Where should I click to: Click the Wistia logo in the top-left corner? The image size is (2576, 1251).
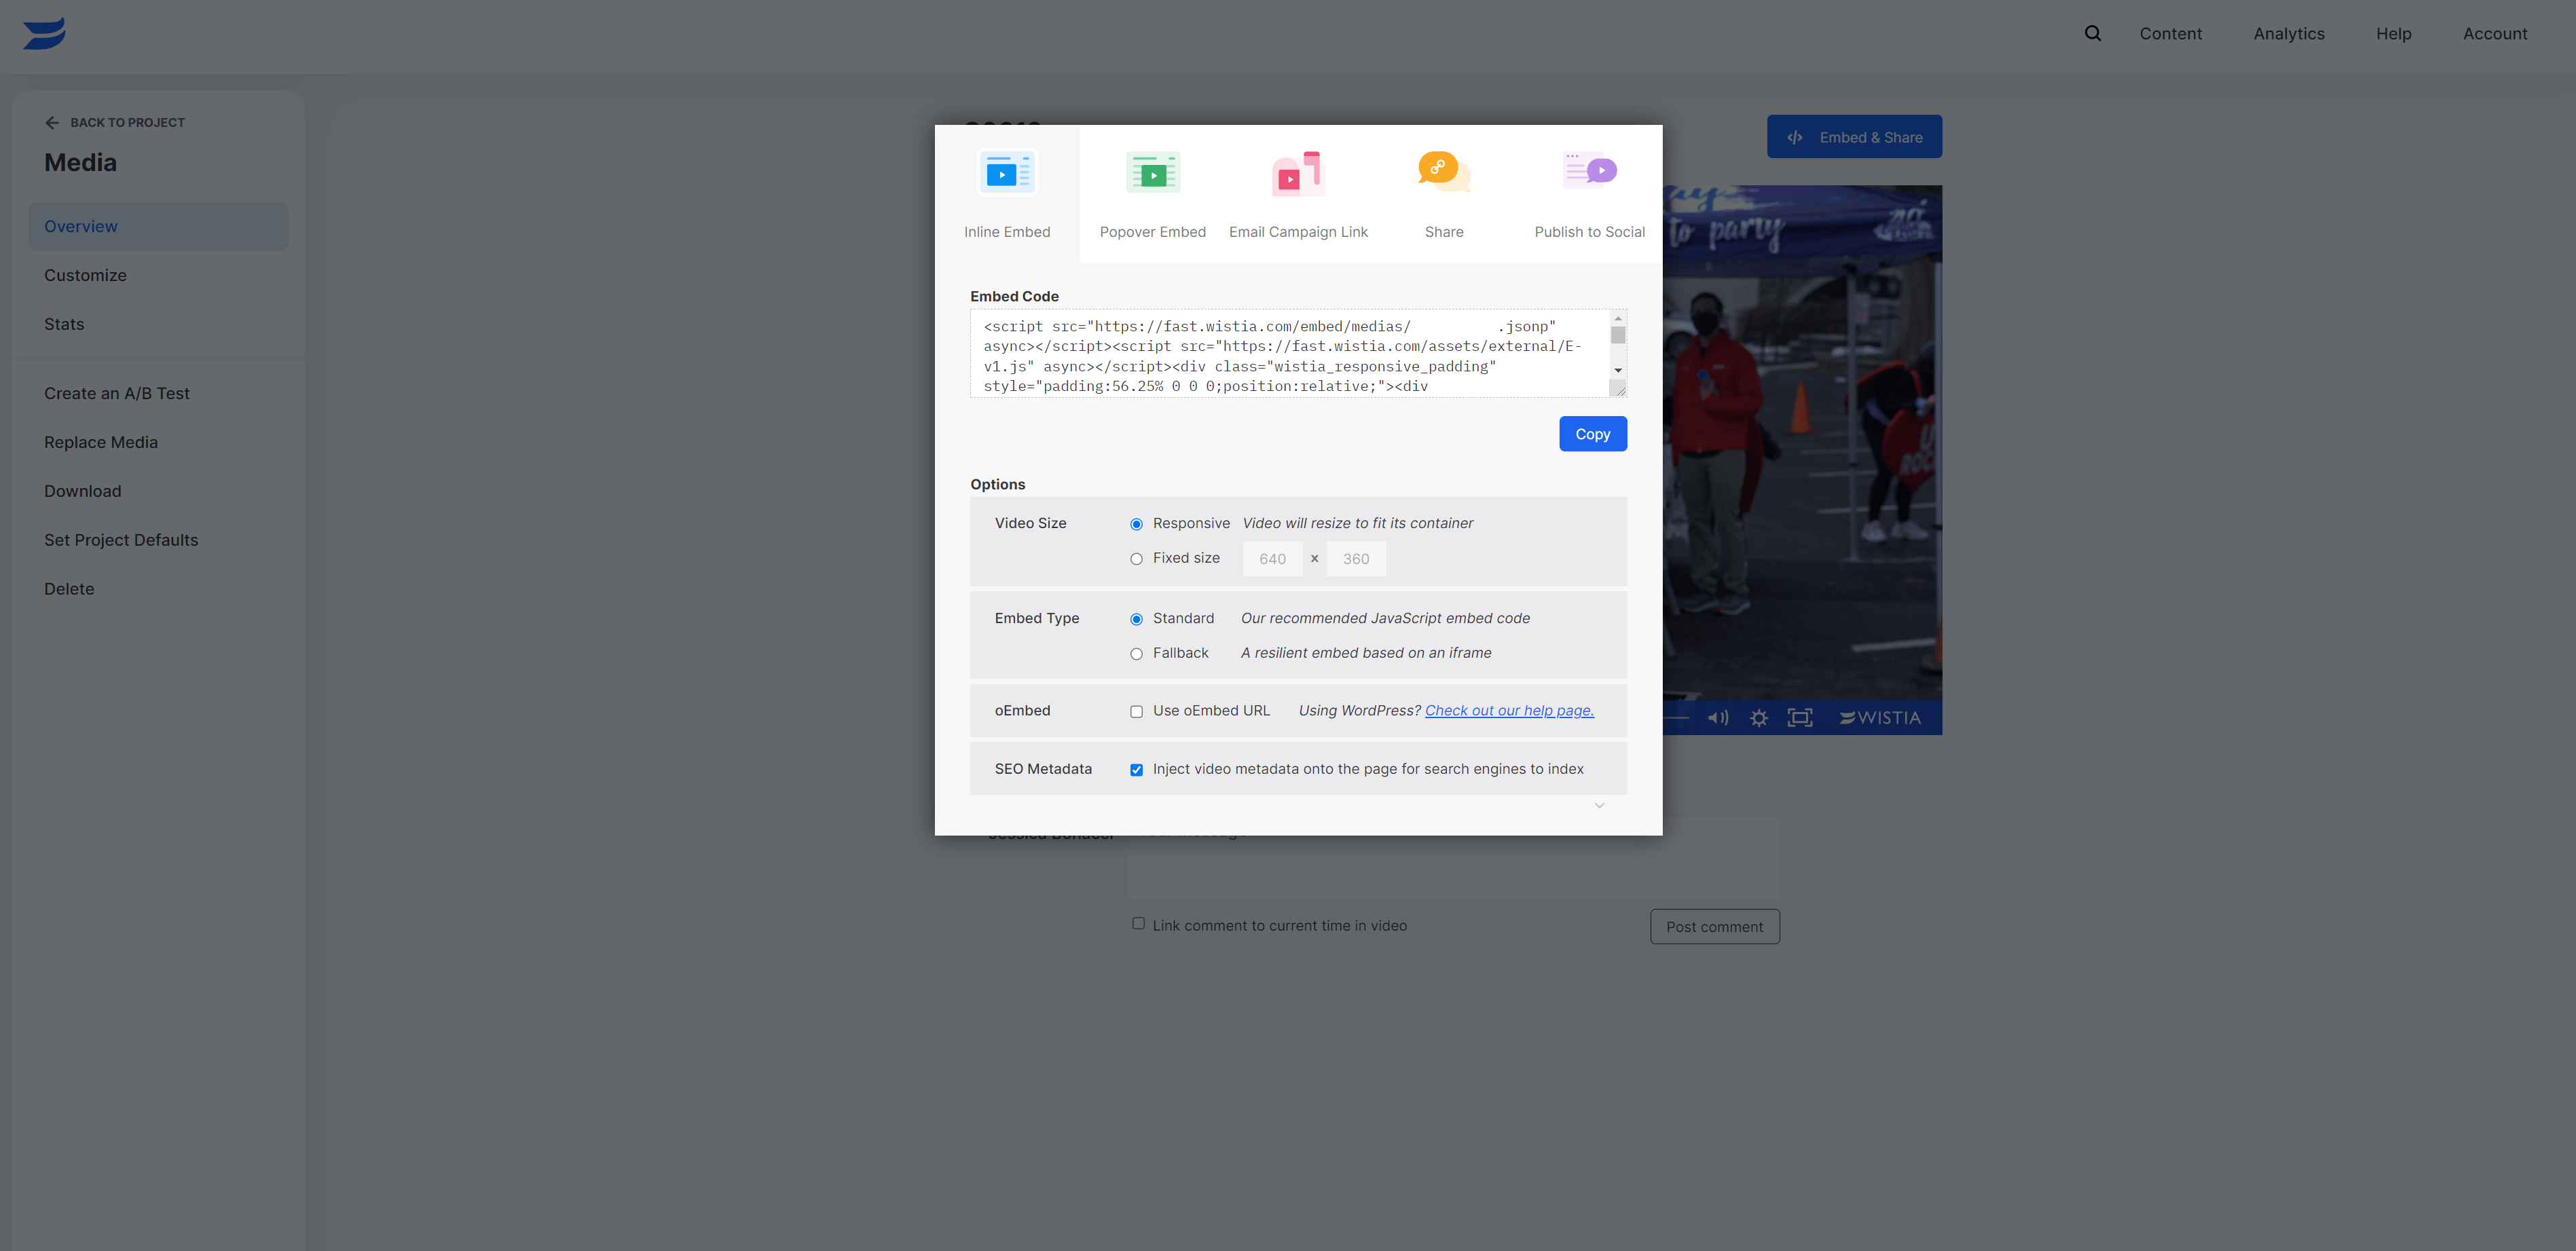44,32
